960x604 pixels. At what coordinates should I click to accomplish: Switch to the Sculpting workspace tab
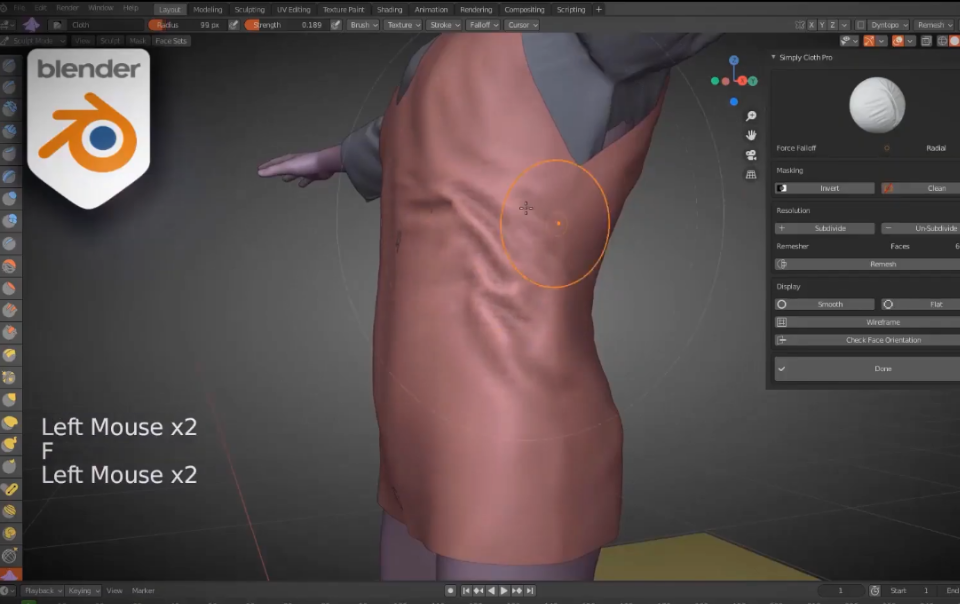click(249, 10)
